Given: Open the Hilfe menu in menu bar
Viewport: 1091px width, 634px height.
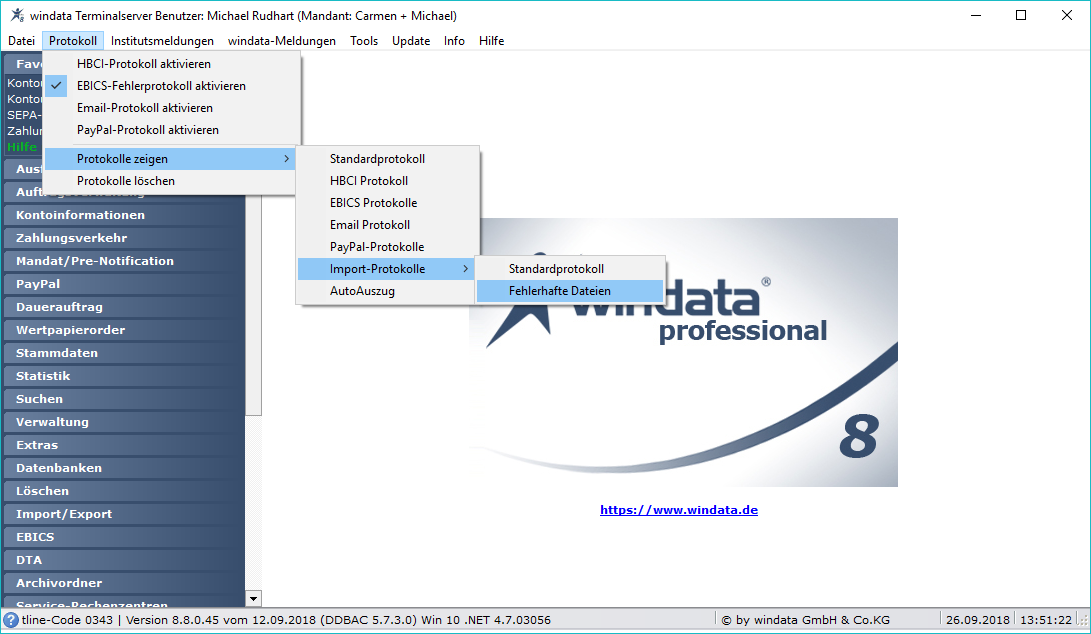Looking at the screenshot, I should (x=491, y=41).
